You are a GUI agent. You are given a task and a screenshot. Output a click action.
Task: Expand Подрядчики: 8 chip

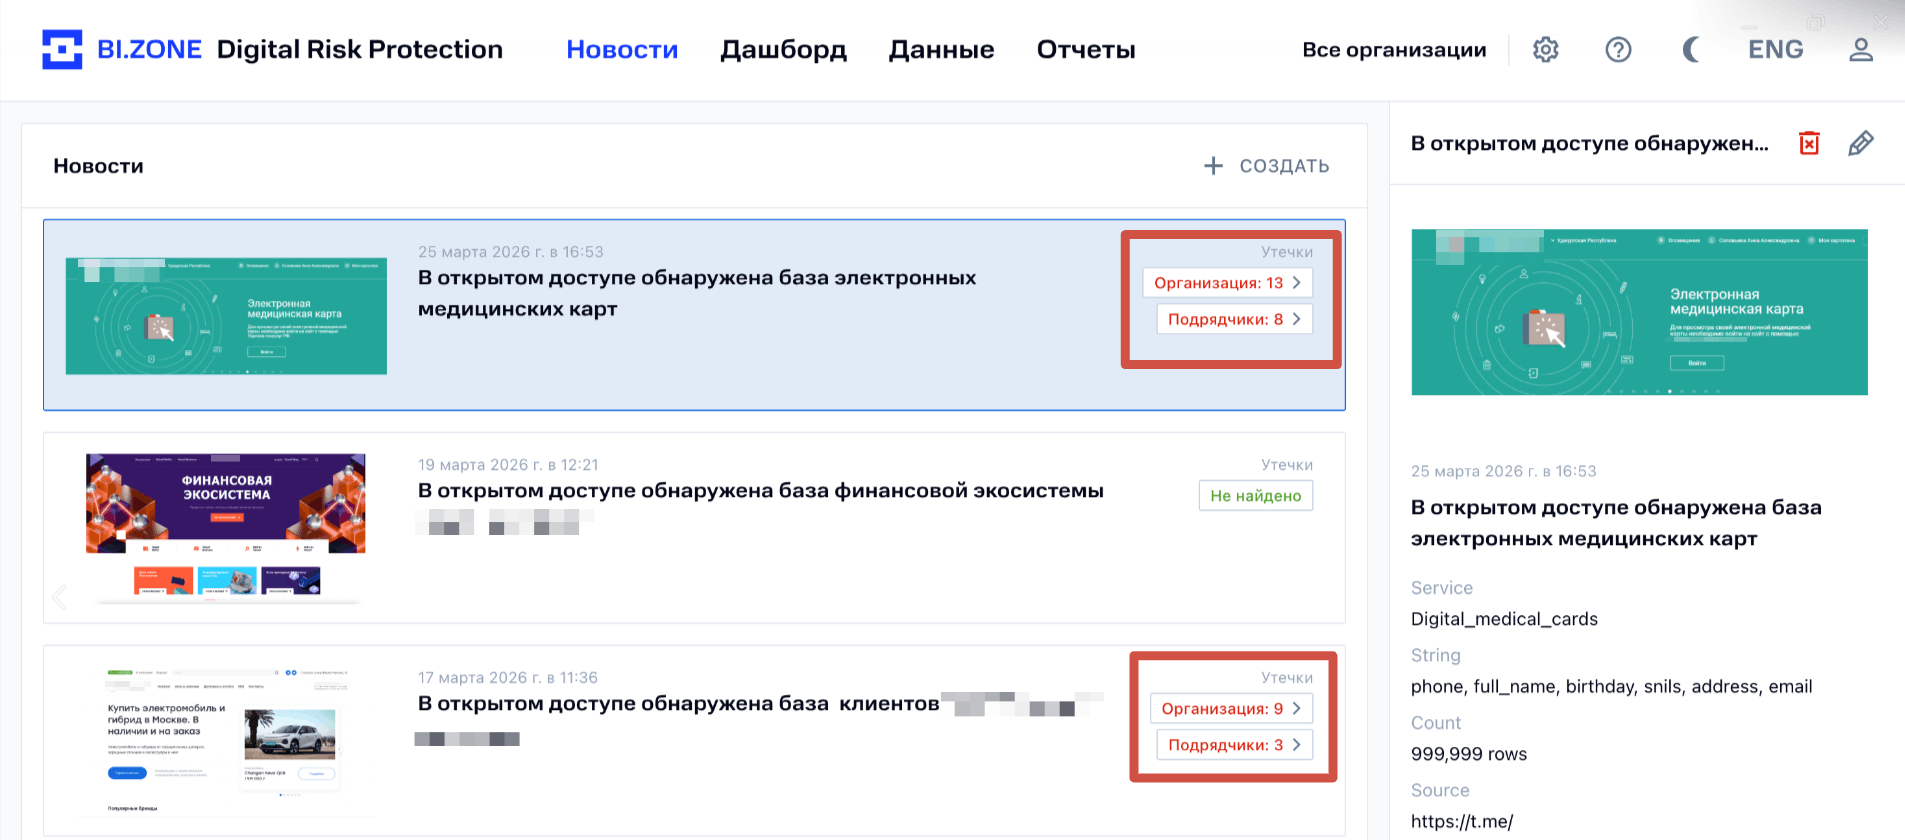click(x=1234, y=319)
